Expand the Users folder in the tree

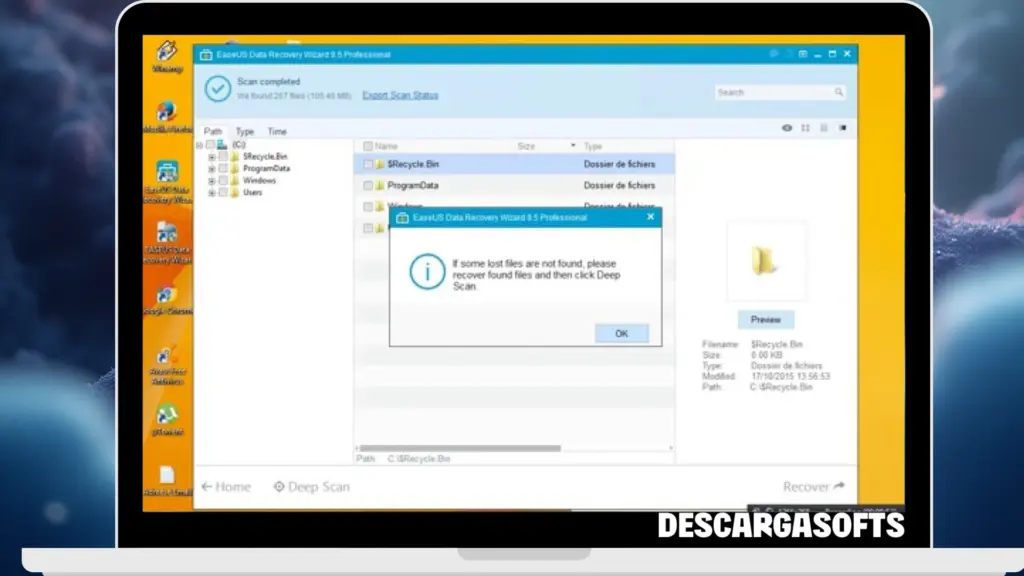[x=211, y=192]
